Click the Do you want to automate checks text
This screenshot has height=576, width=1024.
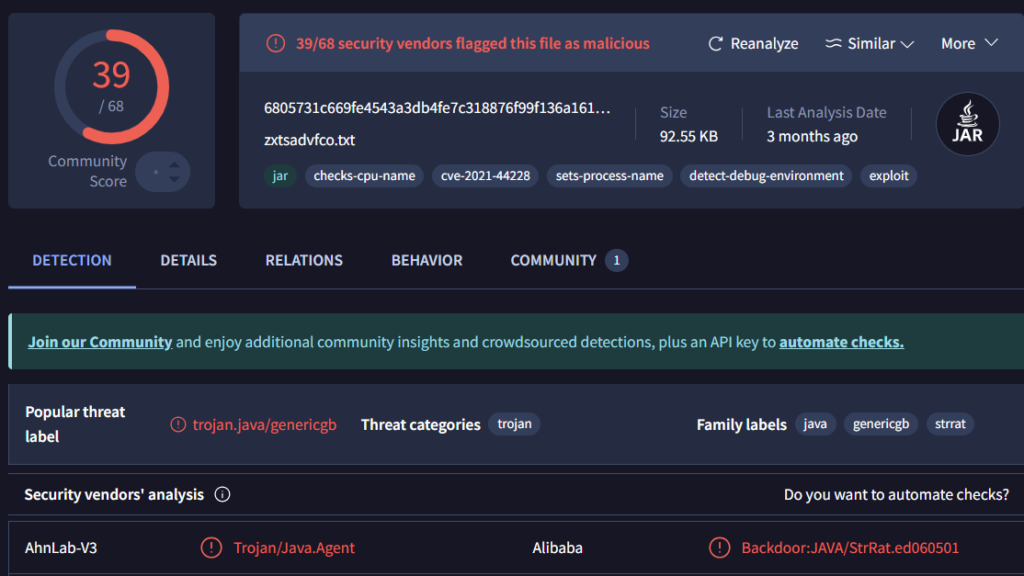click(896, 494)
